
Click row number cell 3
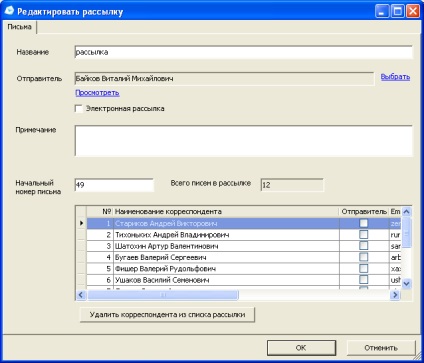pyautogui.click(x=100, y=246)
